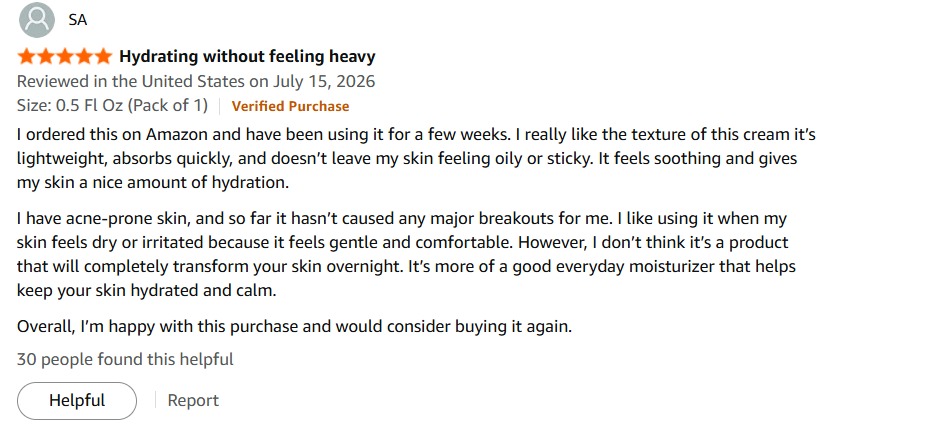Click the Verified Purchase label
This screenshot has height=429, width=934.
pos(290,106)
